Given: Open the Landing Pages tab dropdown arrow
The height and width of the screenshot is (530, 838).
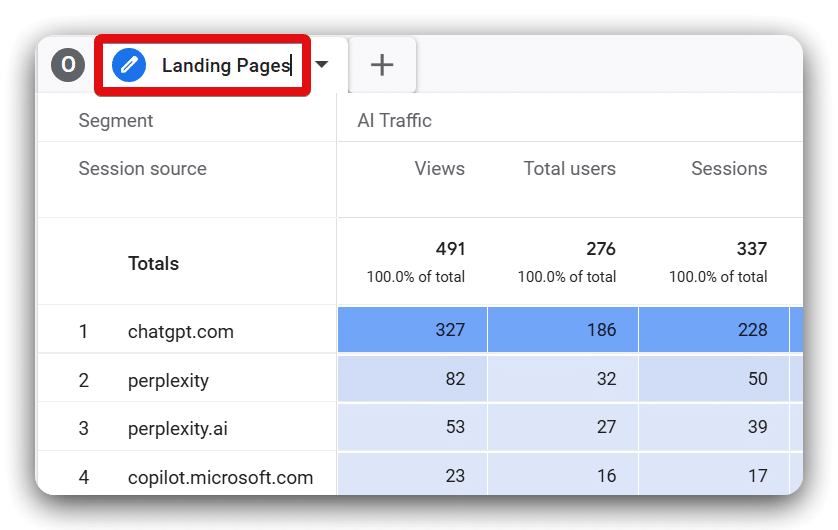Looking at the screenshot, I should pos(322,66).
